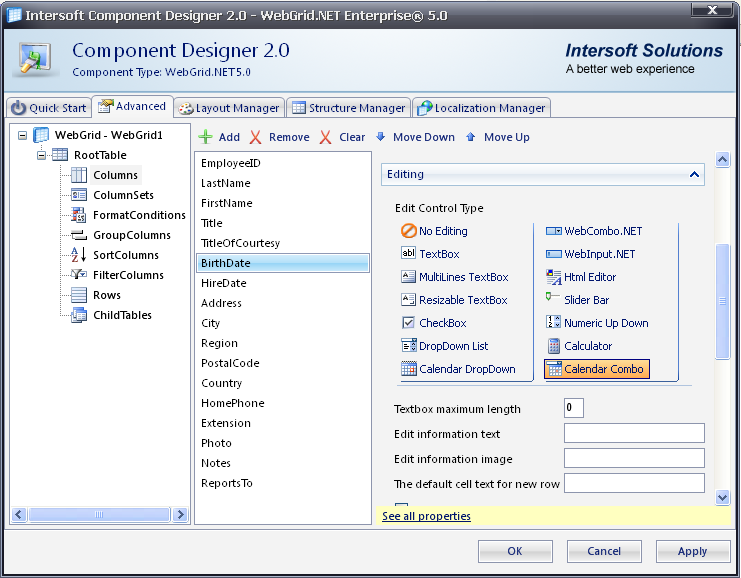The image size is (741, 578).
Task: Click the OK button
Action: 515,551
